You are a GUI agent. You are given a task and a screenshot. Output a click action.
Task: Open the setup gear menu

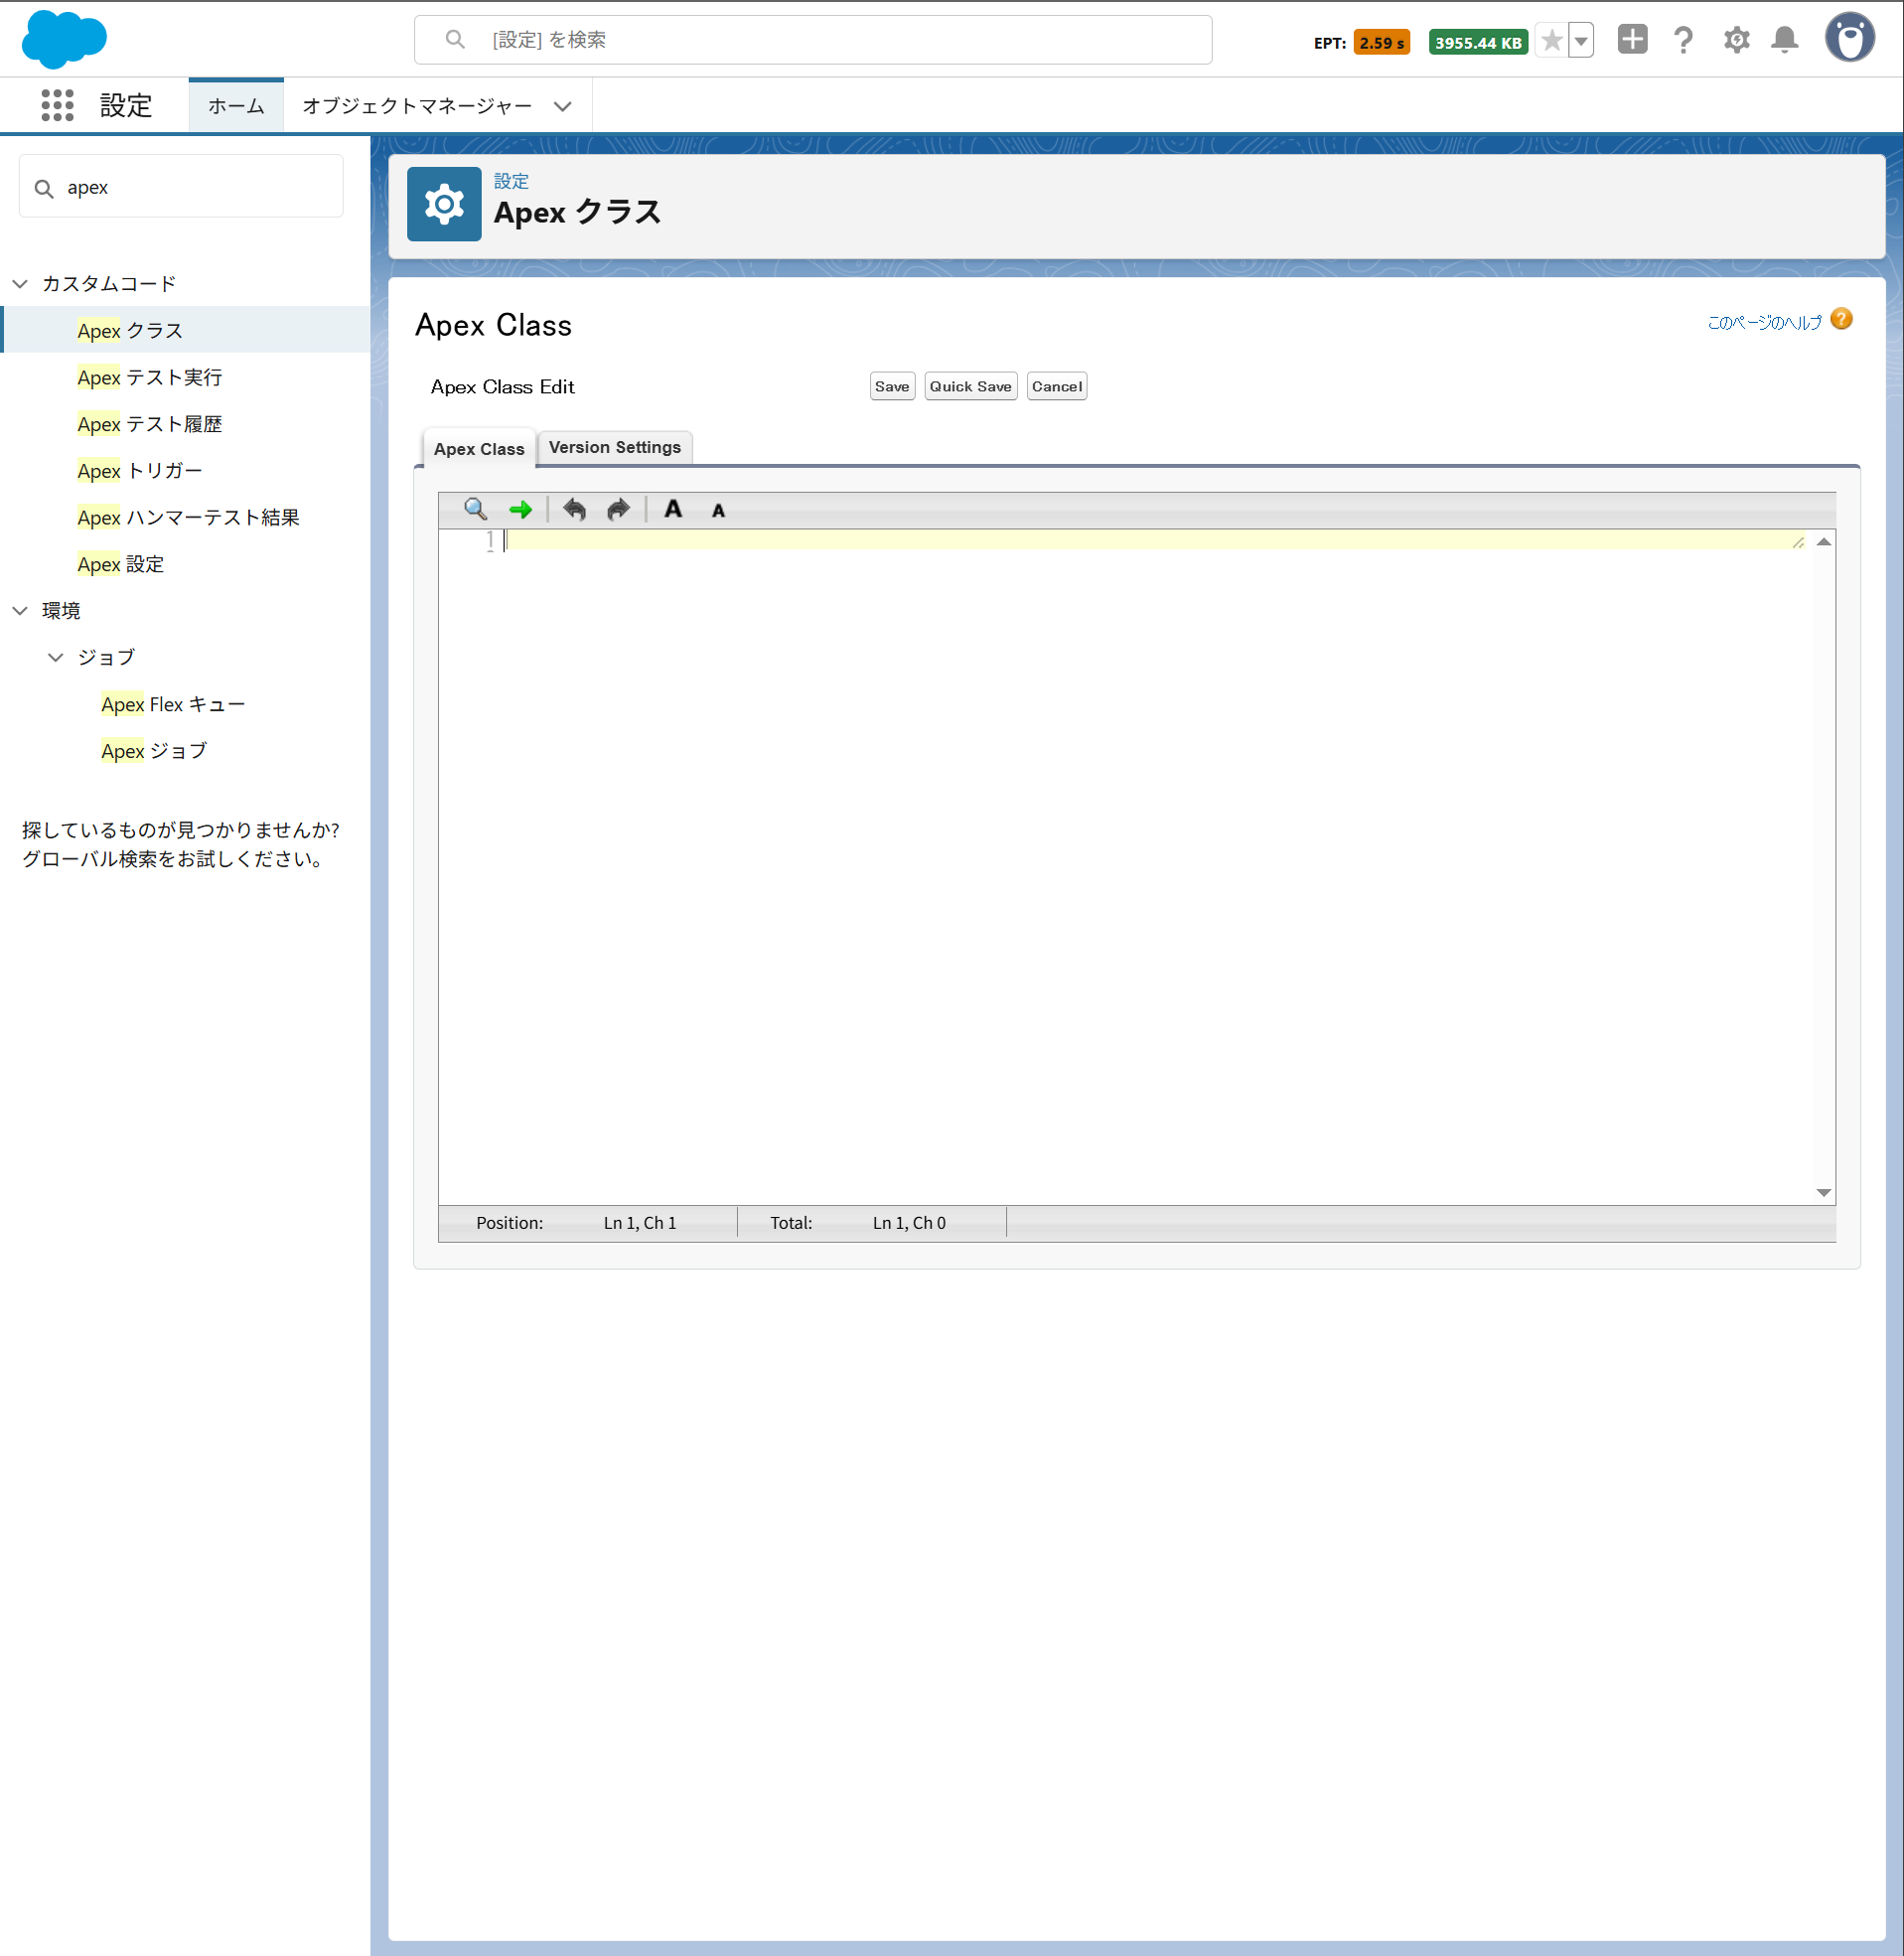pyautogui.click(x=1737, y=40)
